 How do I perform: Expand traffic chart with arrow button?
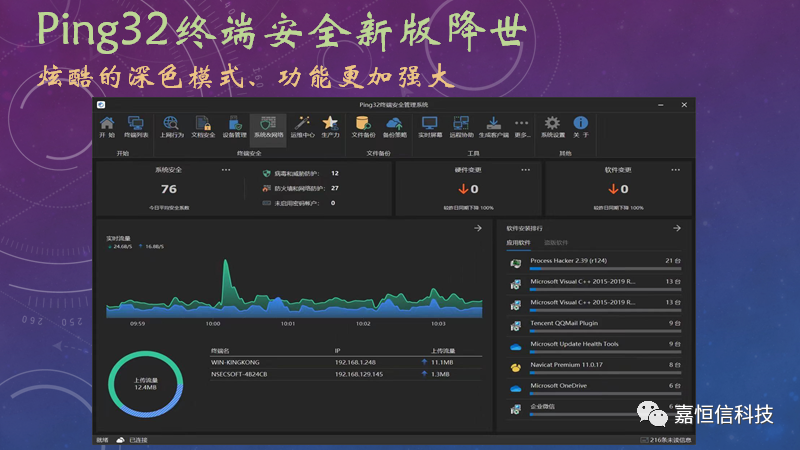(478, 228)
